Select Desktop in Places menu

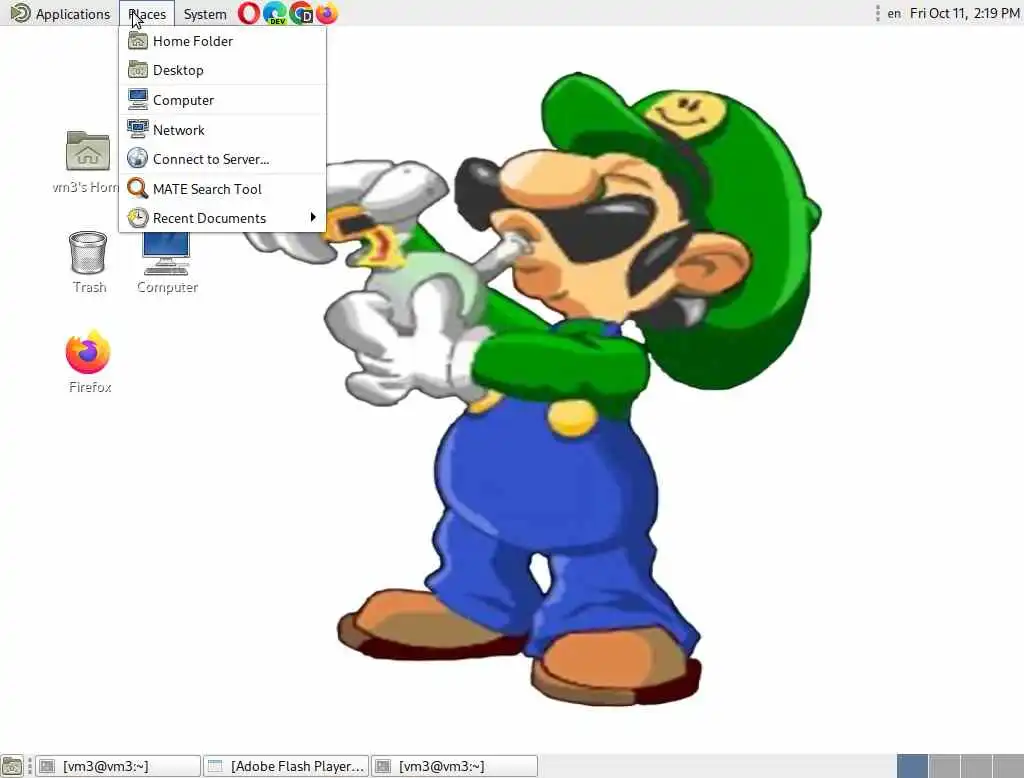point(223,70)
